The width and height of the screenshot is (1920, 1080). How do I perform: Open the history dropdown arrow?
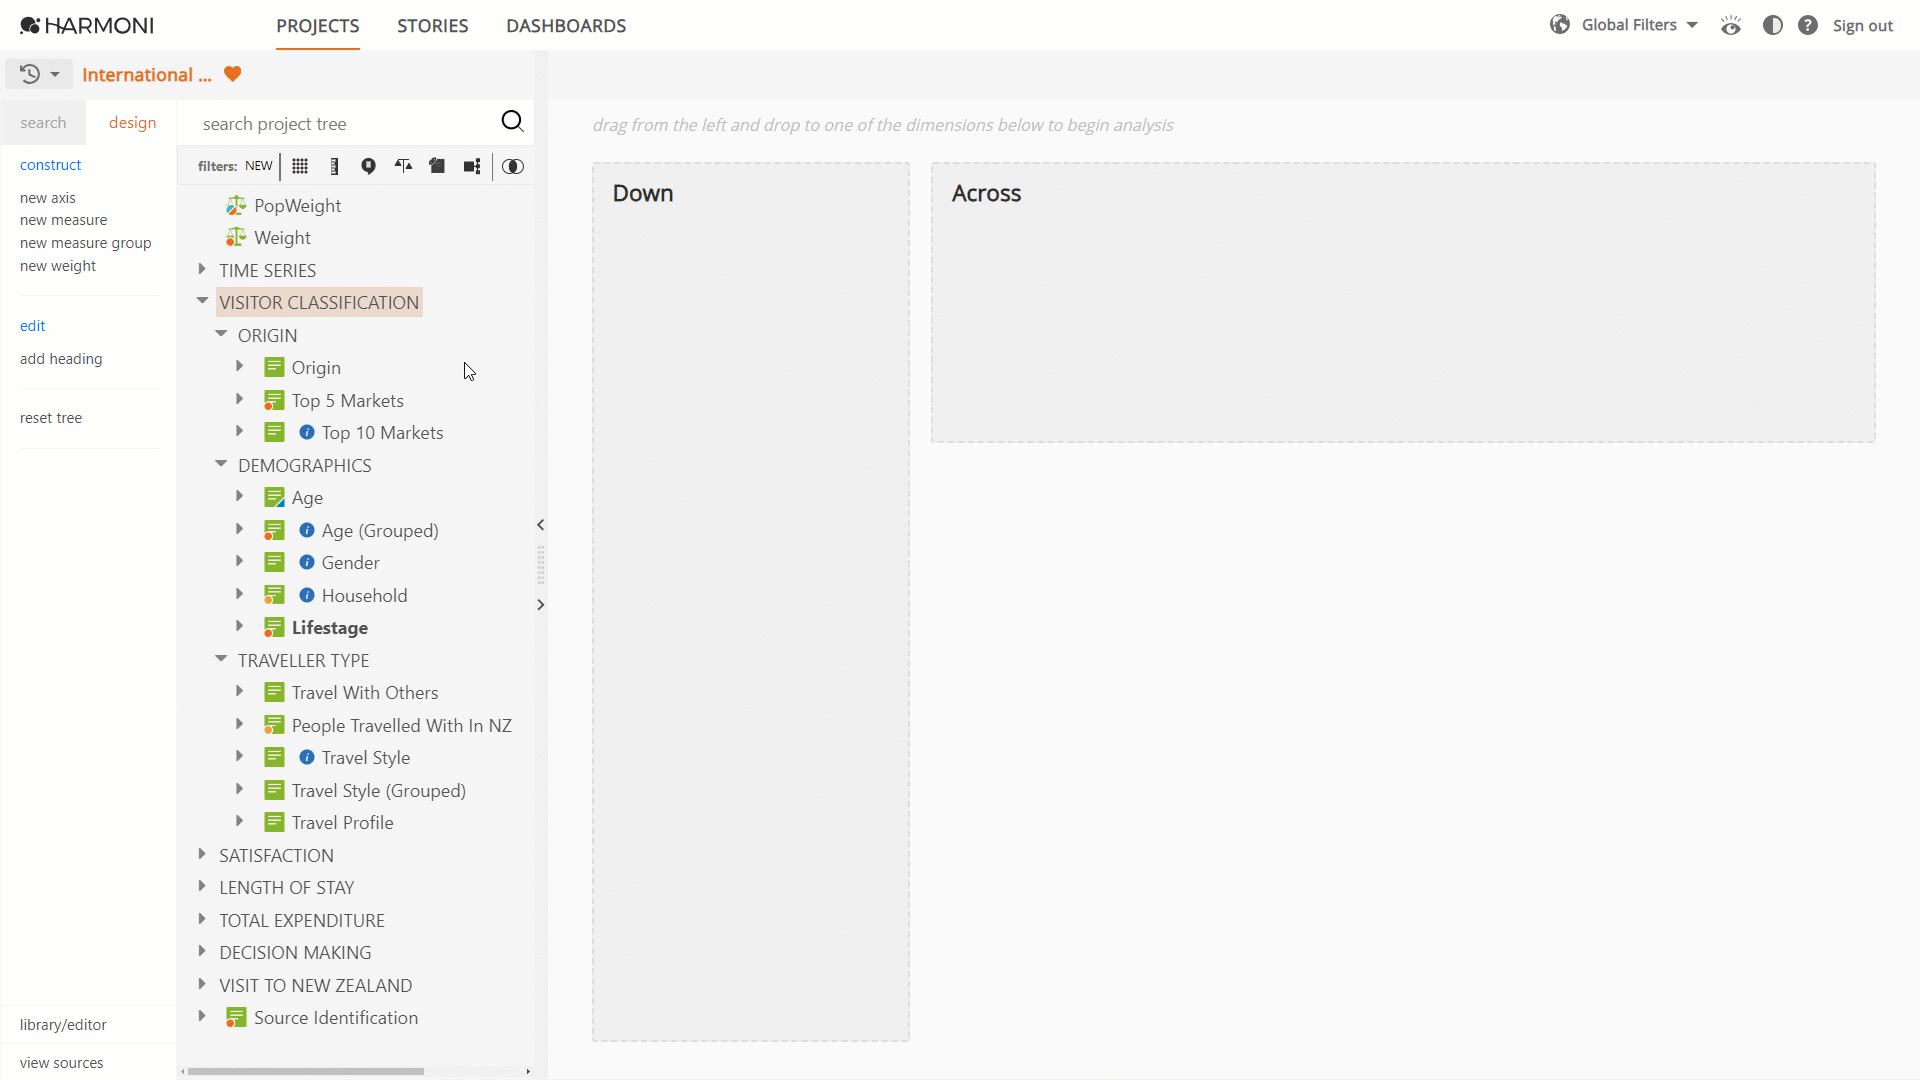point(55,74)
